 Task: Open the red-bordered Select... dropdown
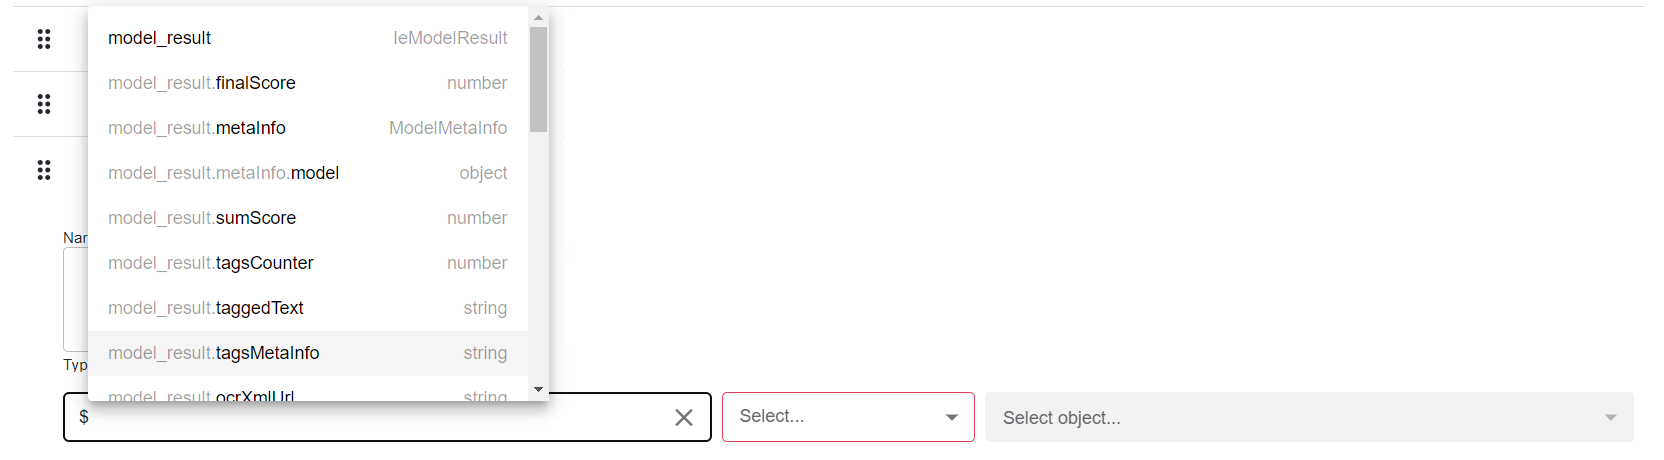848,417
